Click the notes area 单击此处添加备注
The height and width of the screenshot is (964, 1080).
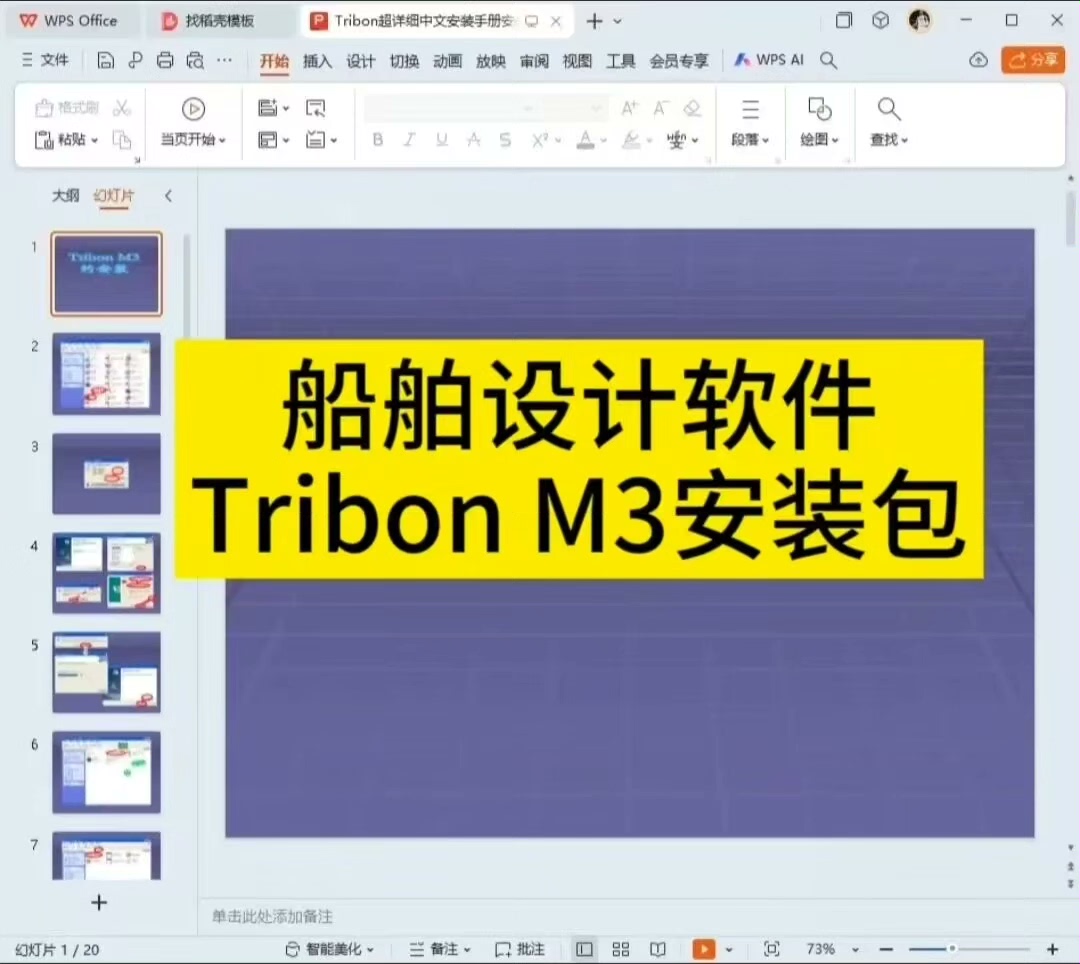point(272,916)
